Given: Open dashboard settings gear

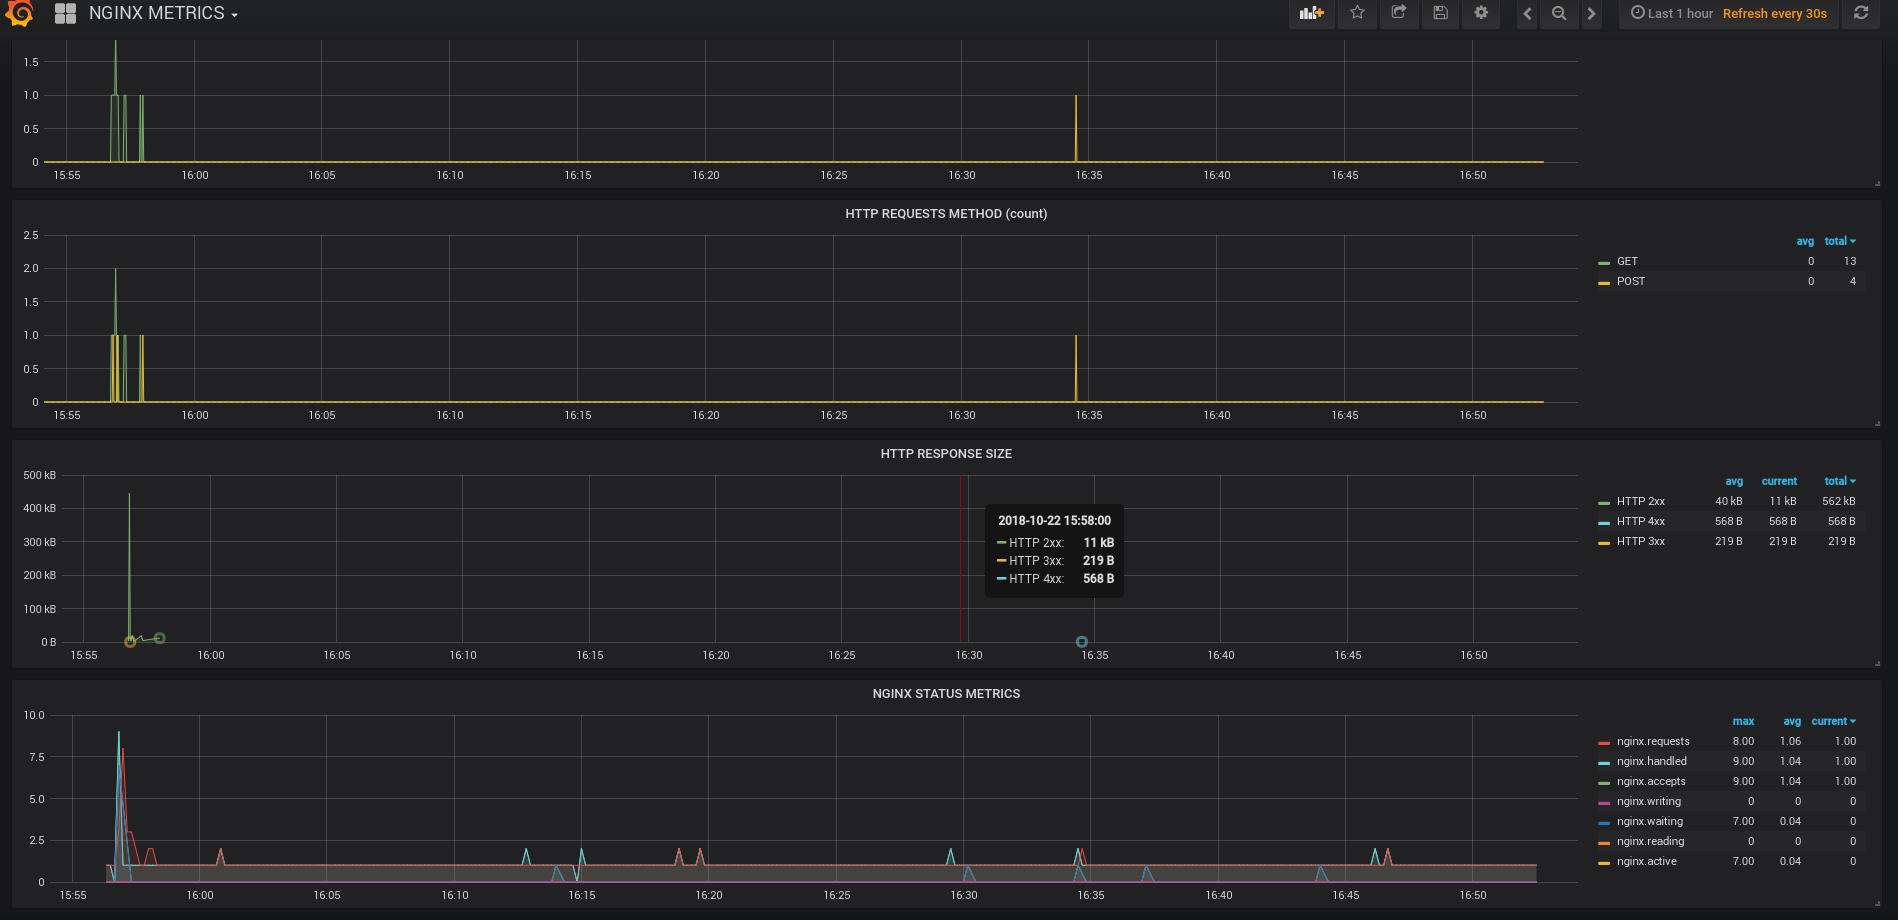Looking at the screenshot, I should (1481, 13).
